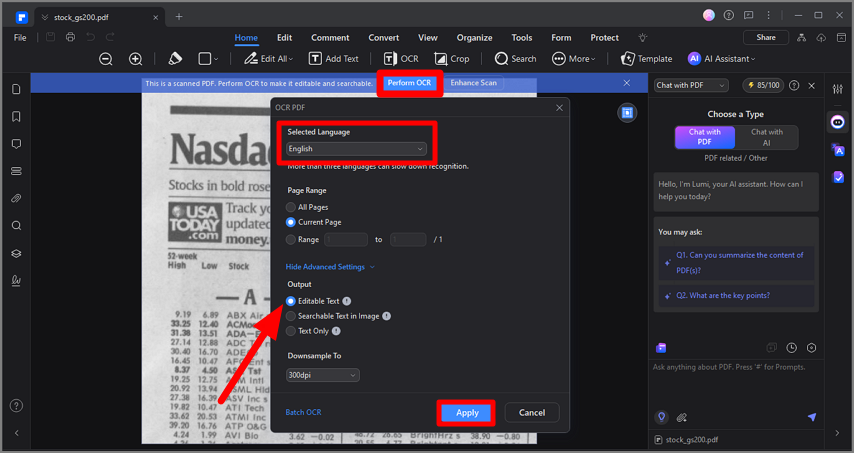Viewport: 854px width, 453px height.
Task: Select the Chat with AI type
Action: tap(766, 137)
